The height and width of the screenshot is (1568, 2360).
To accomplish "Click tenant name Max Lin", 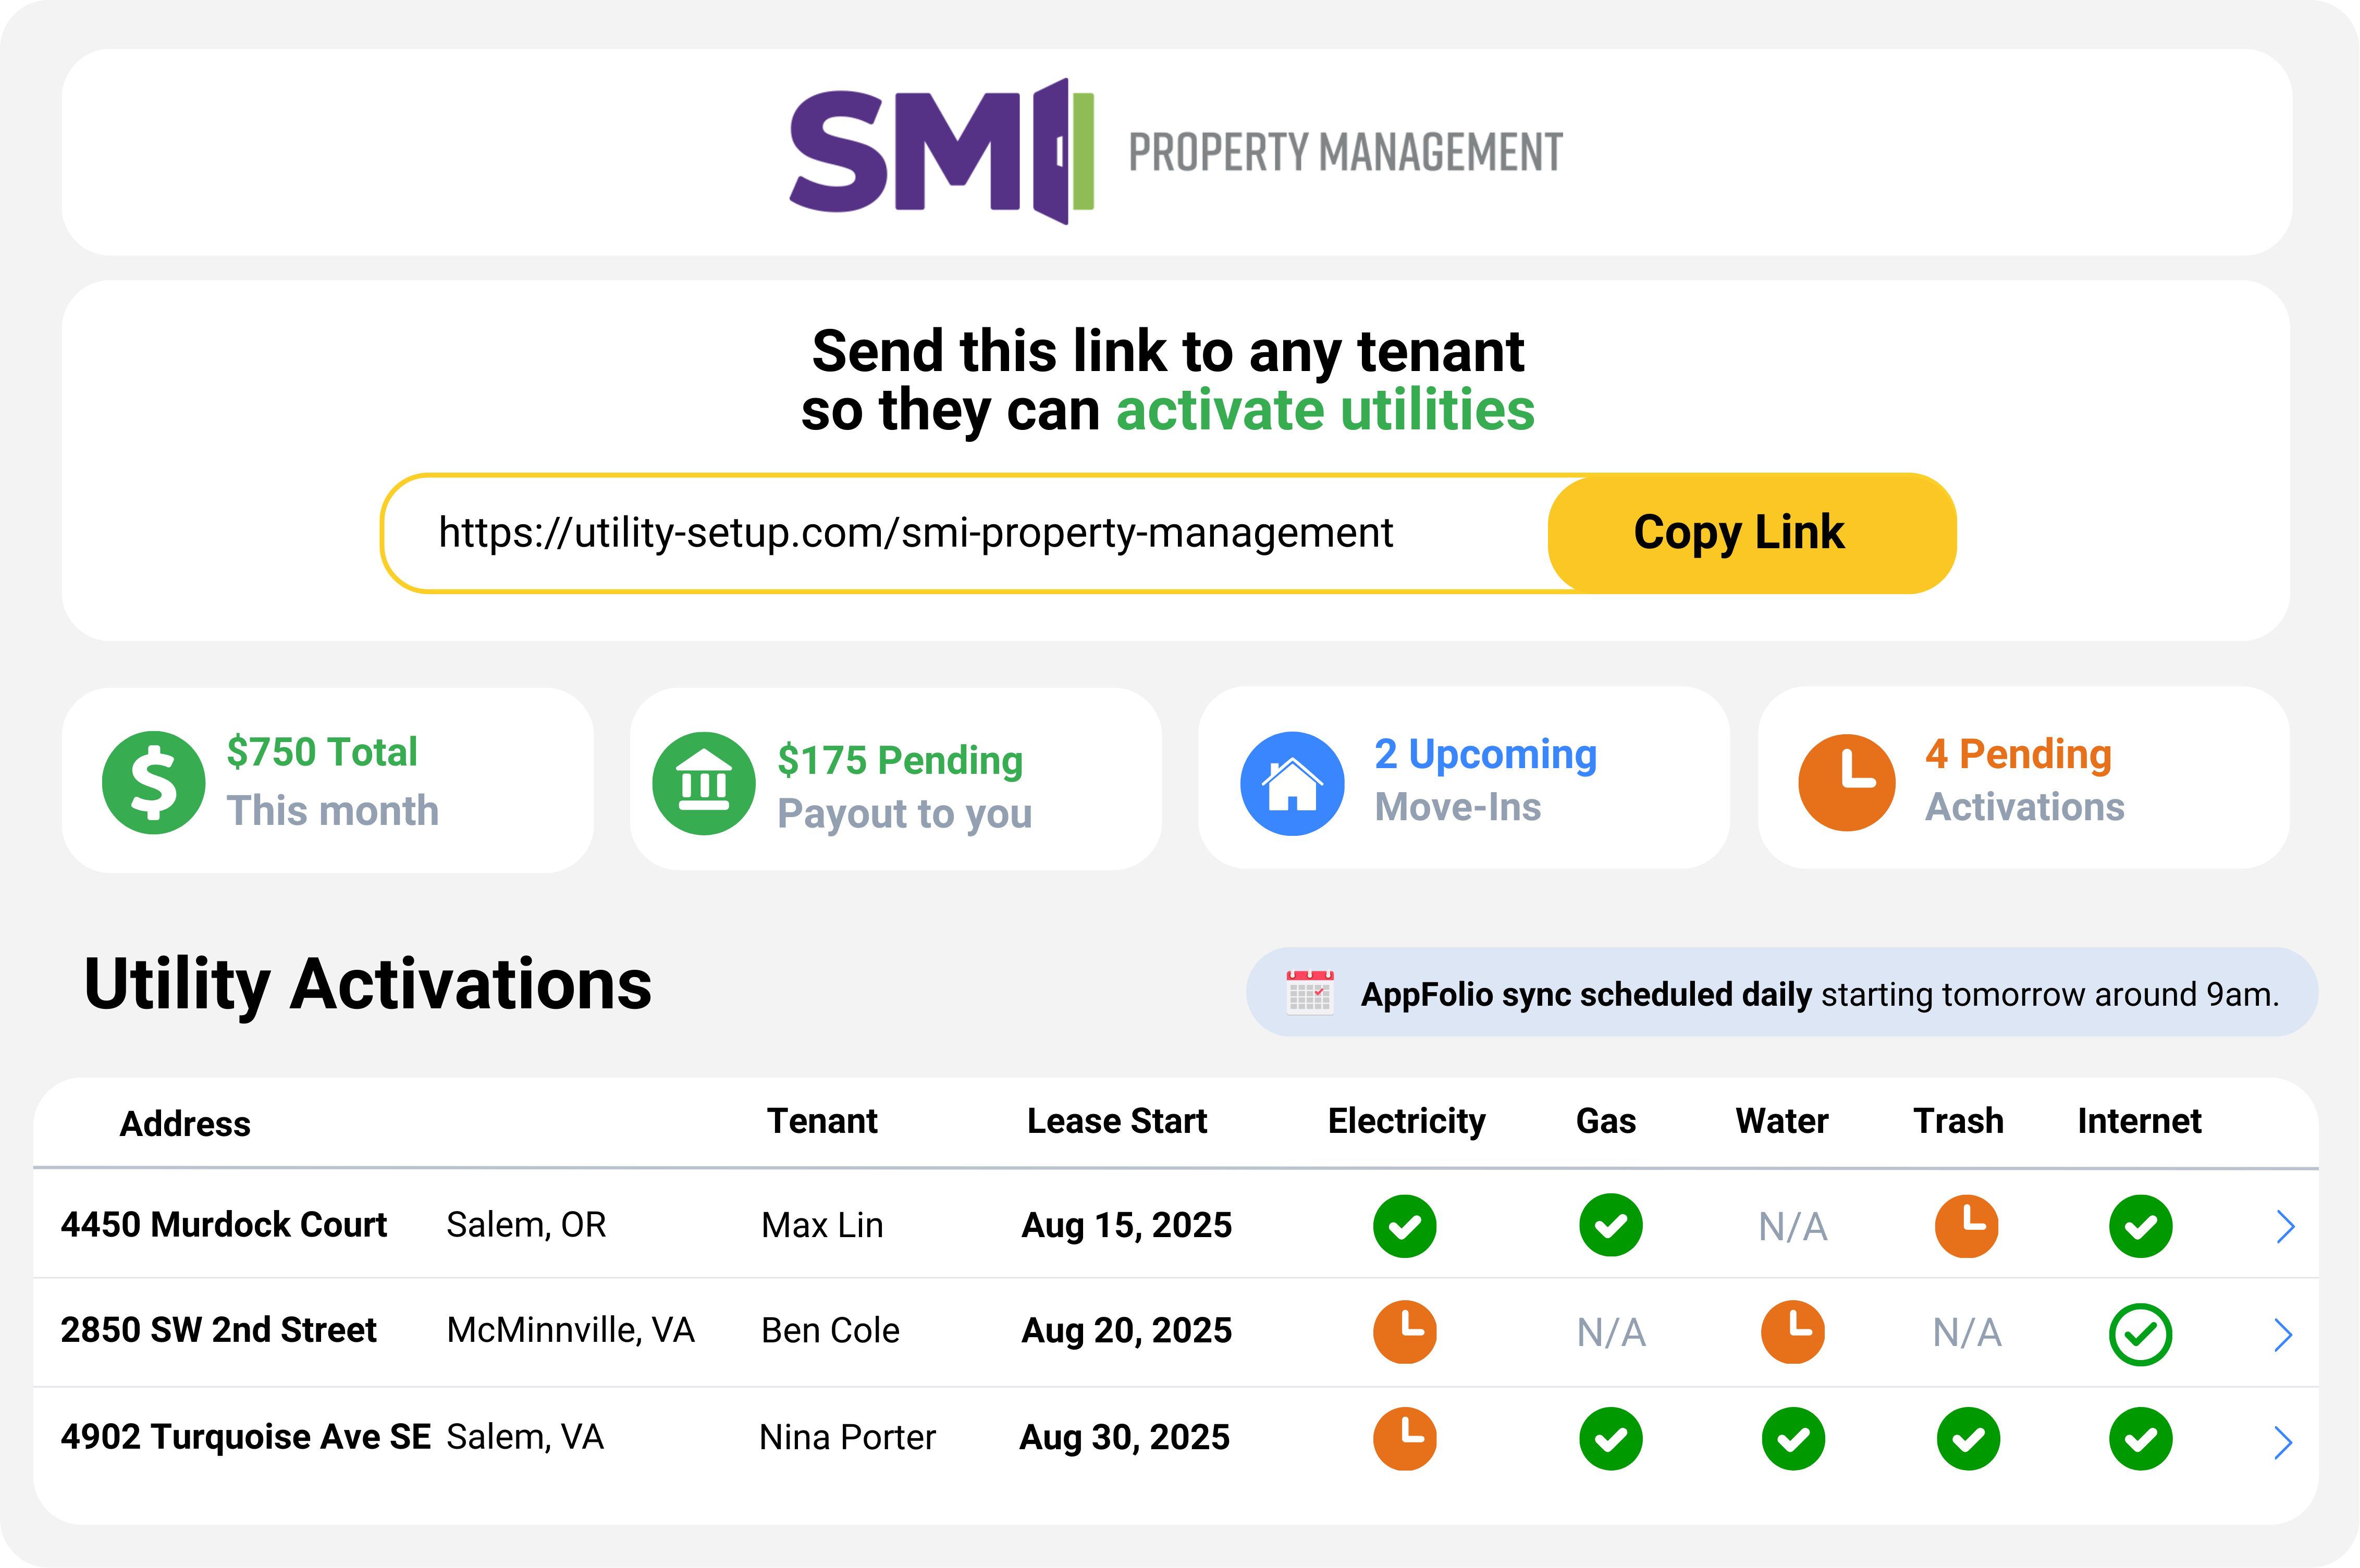I will pyautogui.click(x=822, y=1225).
